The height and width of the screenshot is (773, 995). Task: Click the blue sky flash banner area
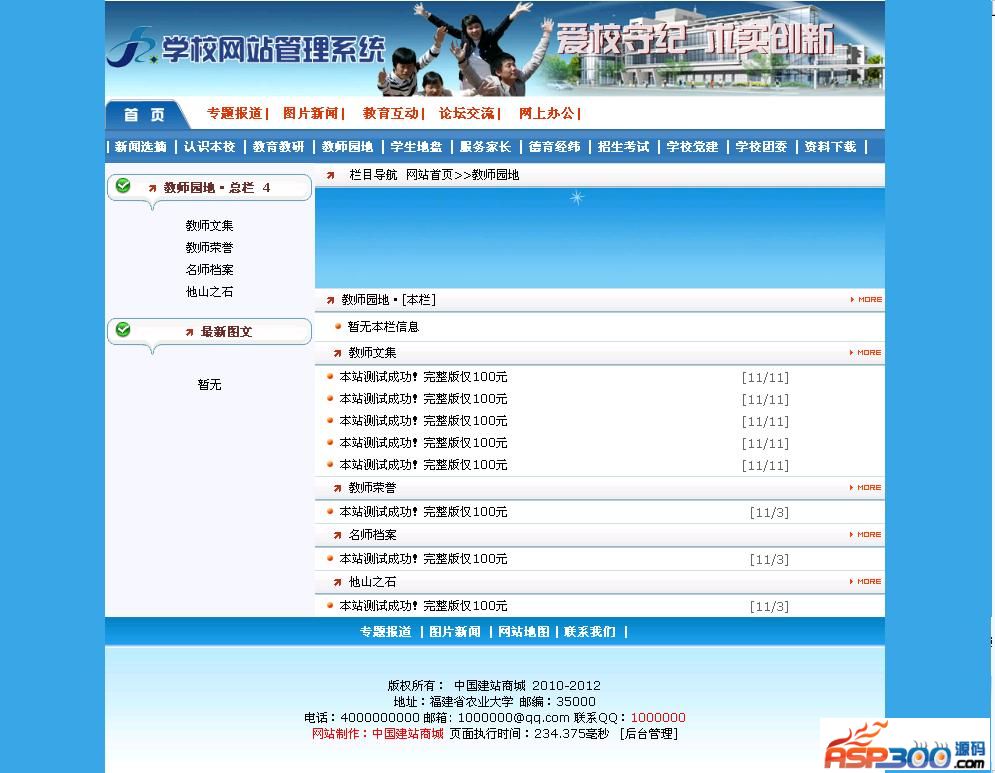coord(600,238)
